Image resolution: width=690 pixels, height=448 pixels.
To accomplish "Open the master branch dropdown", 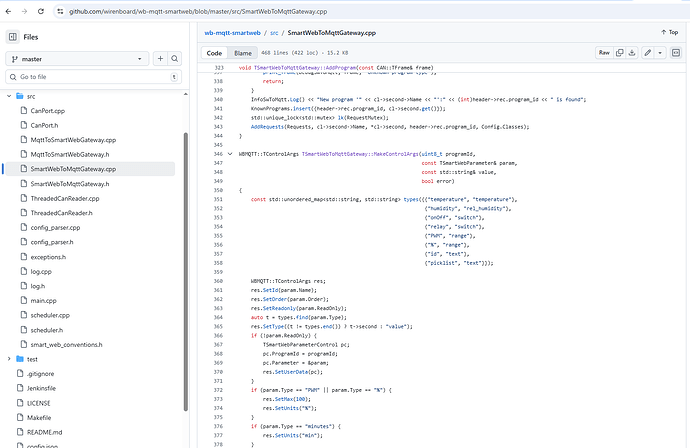I will 77,59.
